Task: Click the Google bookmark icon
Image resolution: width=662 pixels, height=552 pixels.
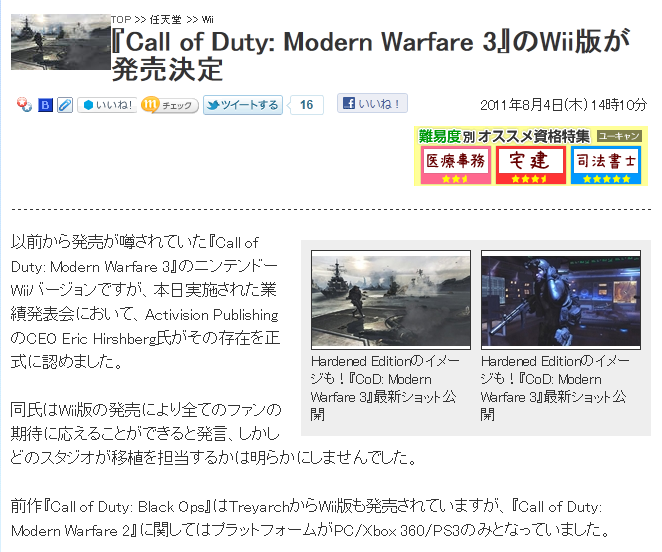Action: click(x=24, y=104)
